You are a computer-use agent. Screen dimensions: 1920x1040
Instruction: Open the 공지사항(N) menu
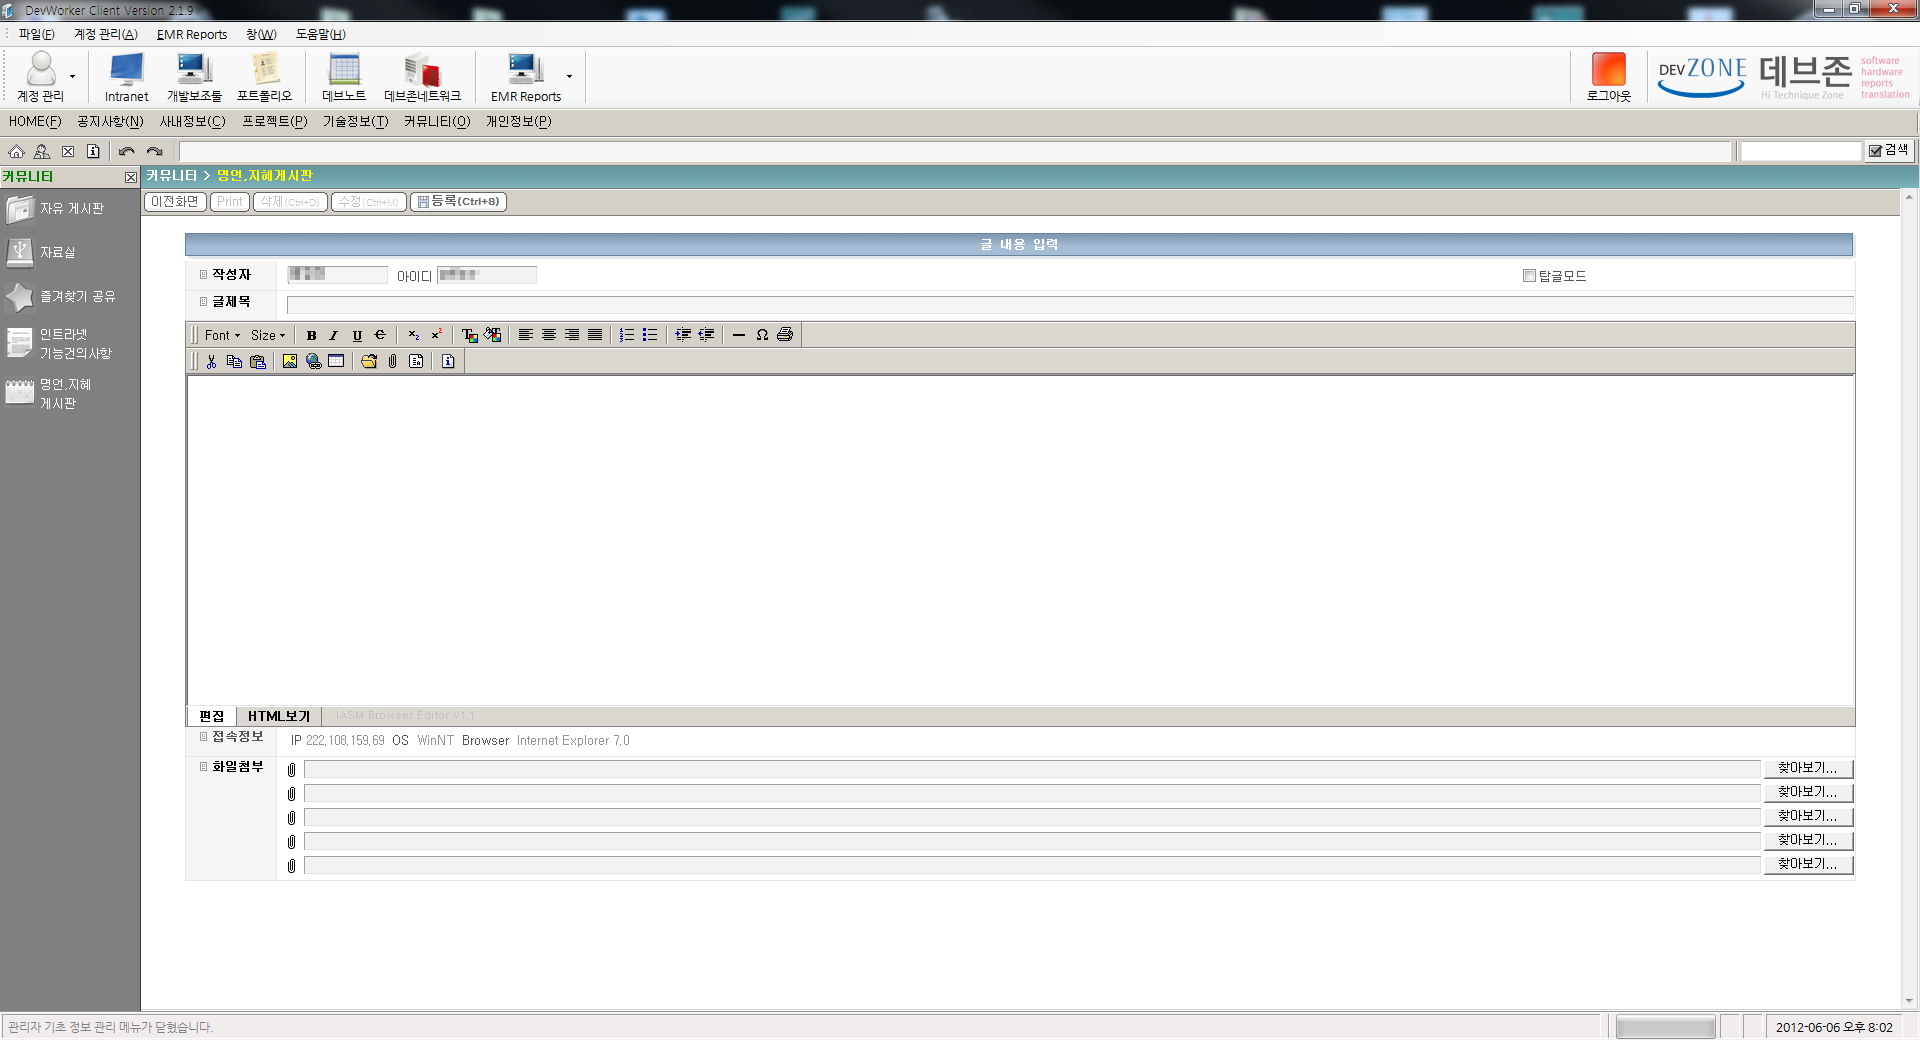(110, 121)
